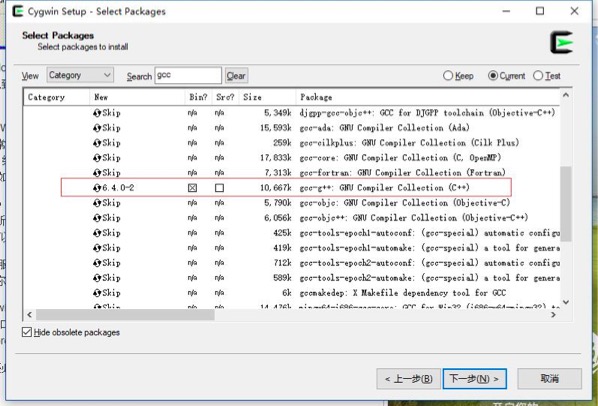Image resolution: width=598 pixels, height=406 pixels.
Task: Click cycle icon for gcc-tools-epoch2-automake
Action: pyautogui.click(x=97, y=278)
